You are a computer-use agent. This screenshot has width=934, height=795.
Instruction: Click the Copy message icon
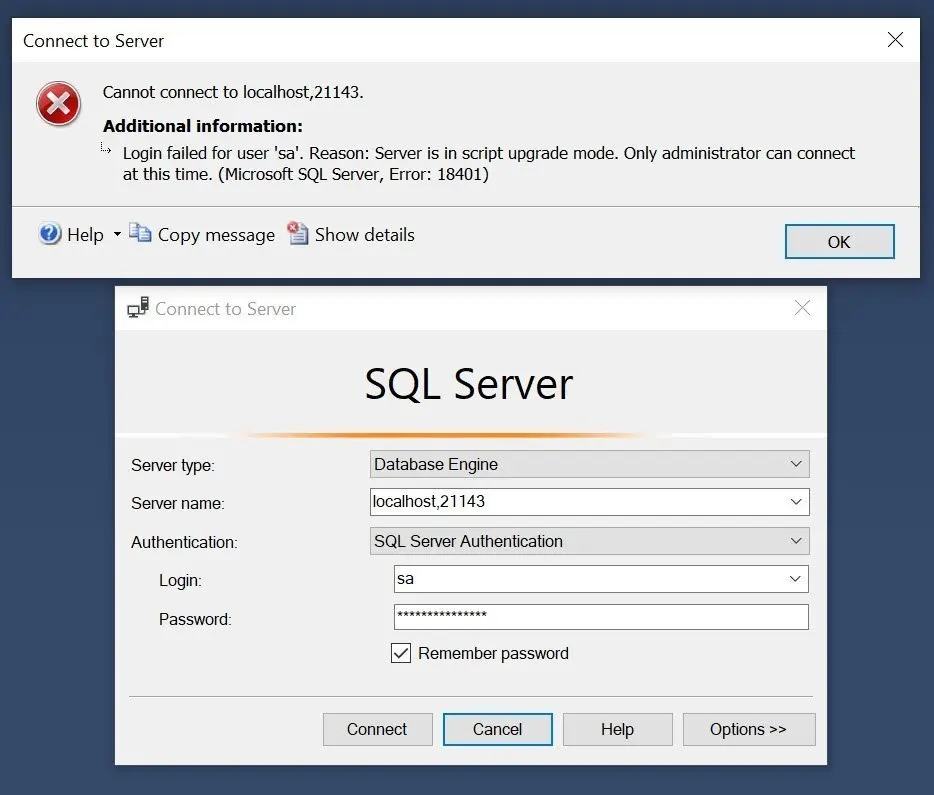tap(140, 233)
